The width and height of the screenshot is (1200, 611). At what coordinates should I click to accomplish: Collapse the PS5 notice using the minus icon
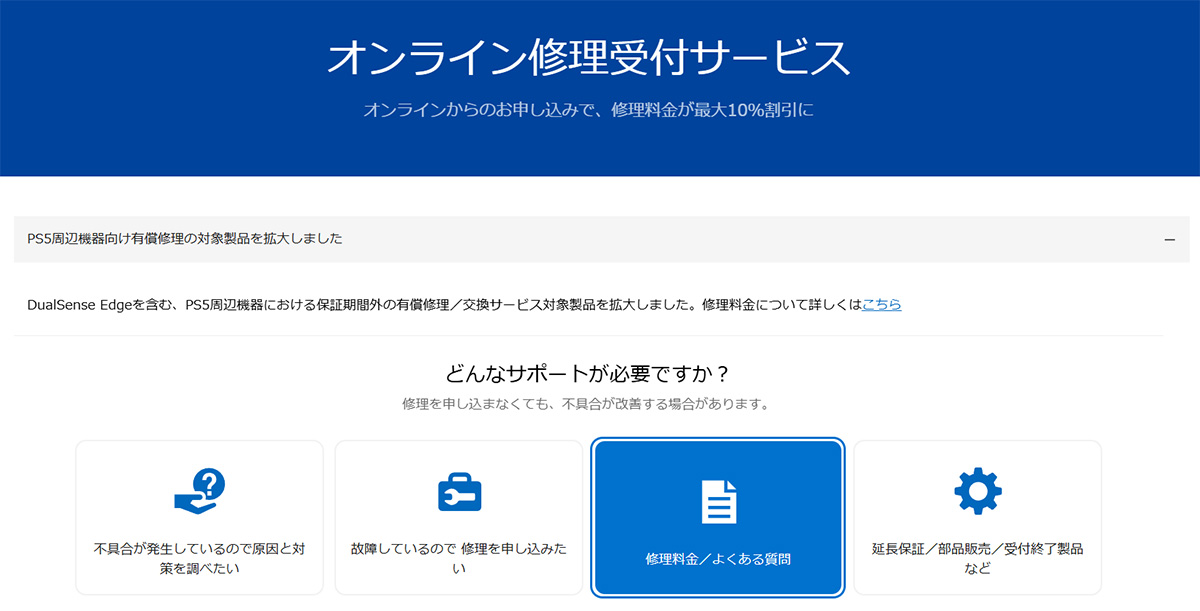pyautogui.click(x=1169, y=240)
